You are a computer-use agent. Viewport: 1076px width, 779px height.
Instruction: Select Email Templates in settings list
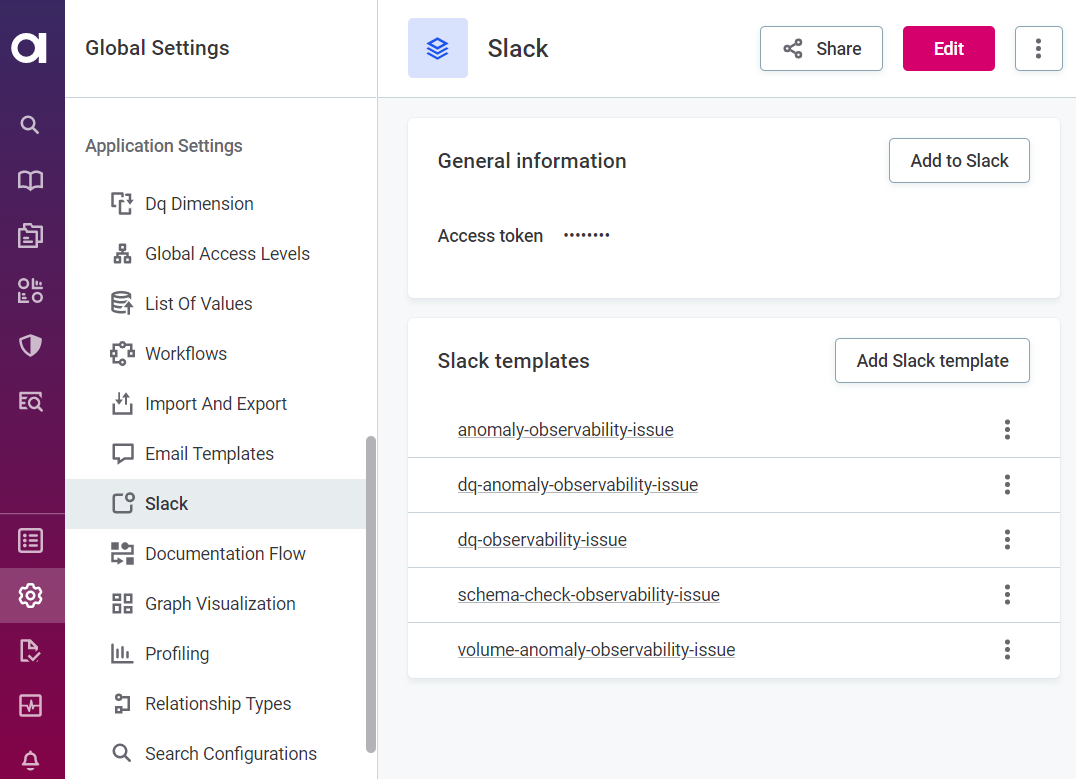click(x=209, y=454)
